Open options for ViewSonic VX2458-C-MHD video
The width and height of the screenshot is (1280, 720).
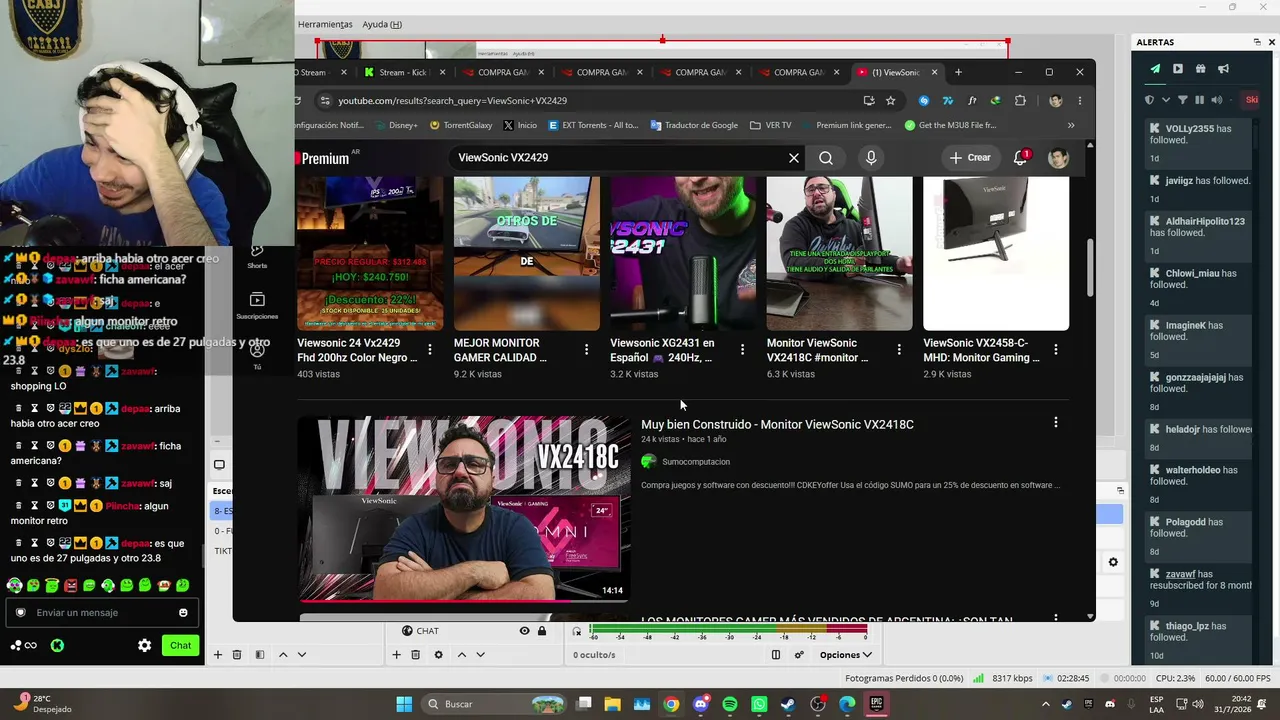[1056, 349]
